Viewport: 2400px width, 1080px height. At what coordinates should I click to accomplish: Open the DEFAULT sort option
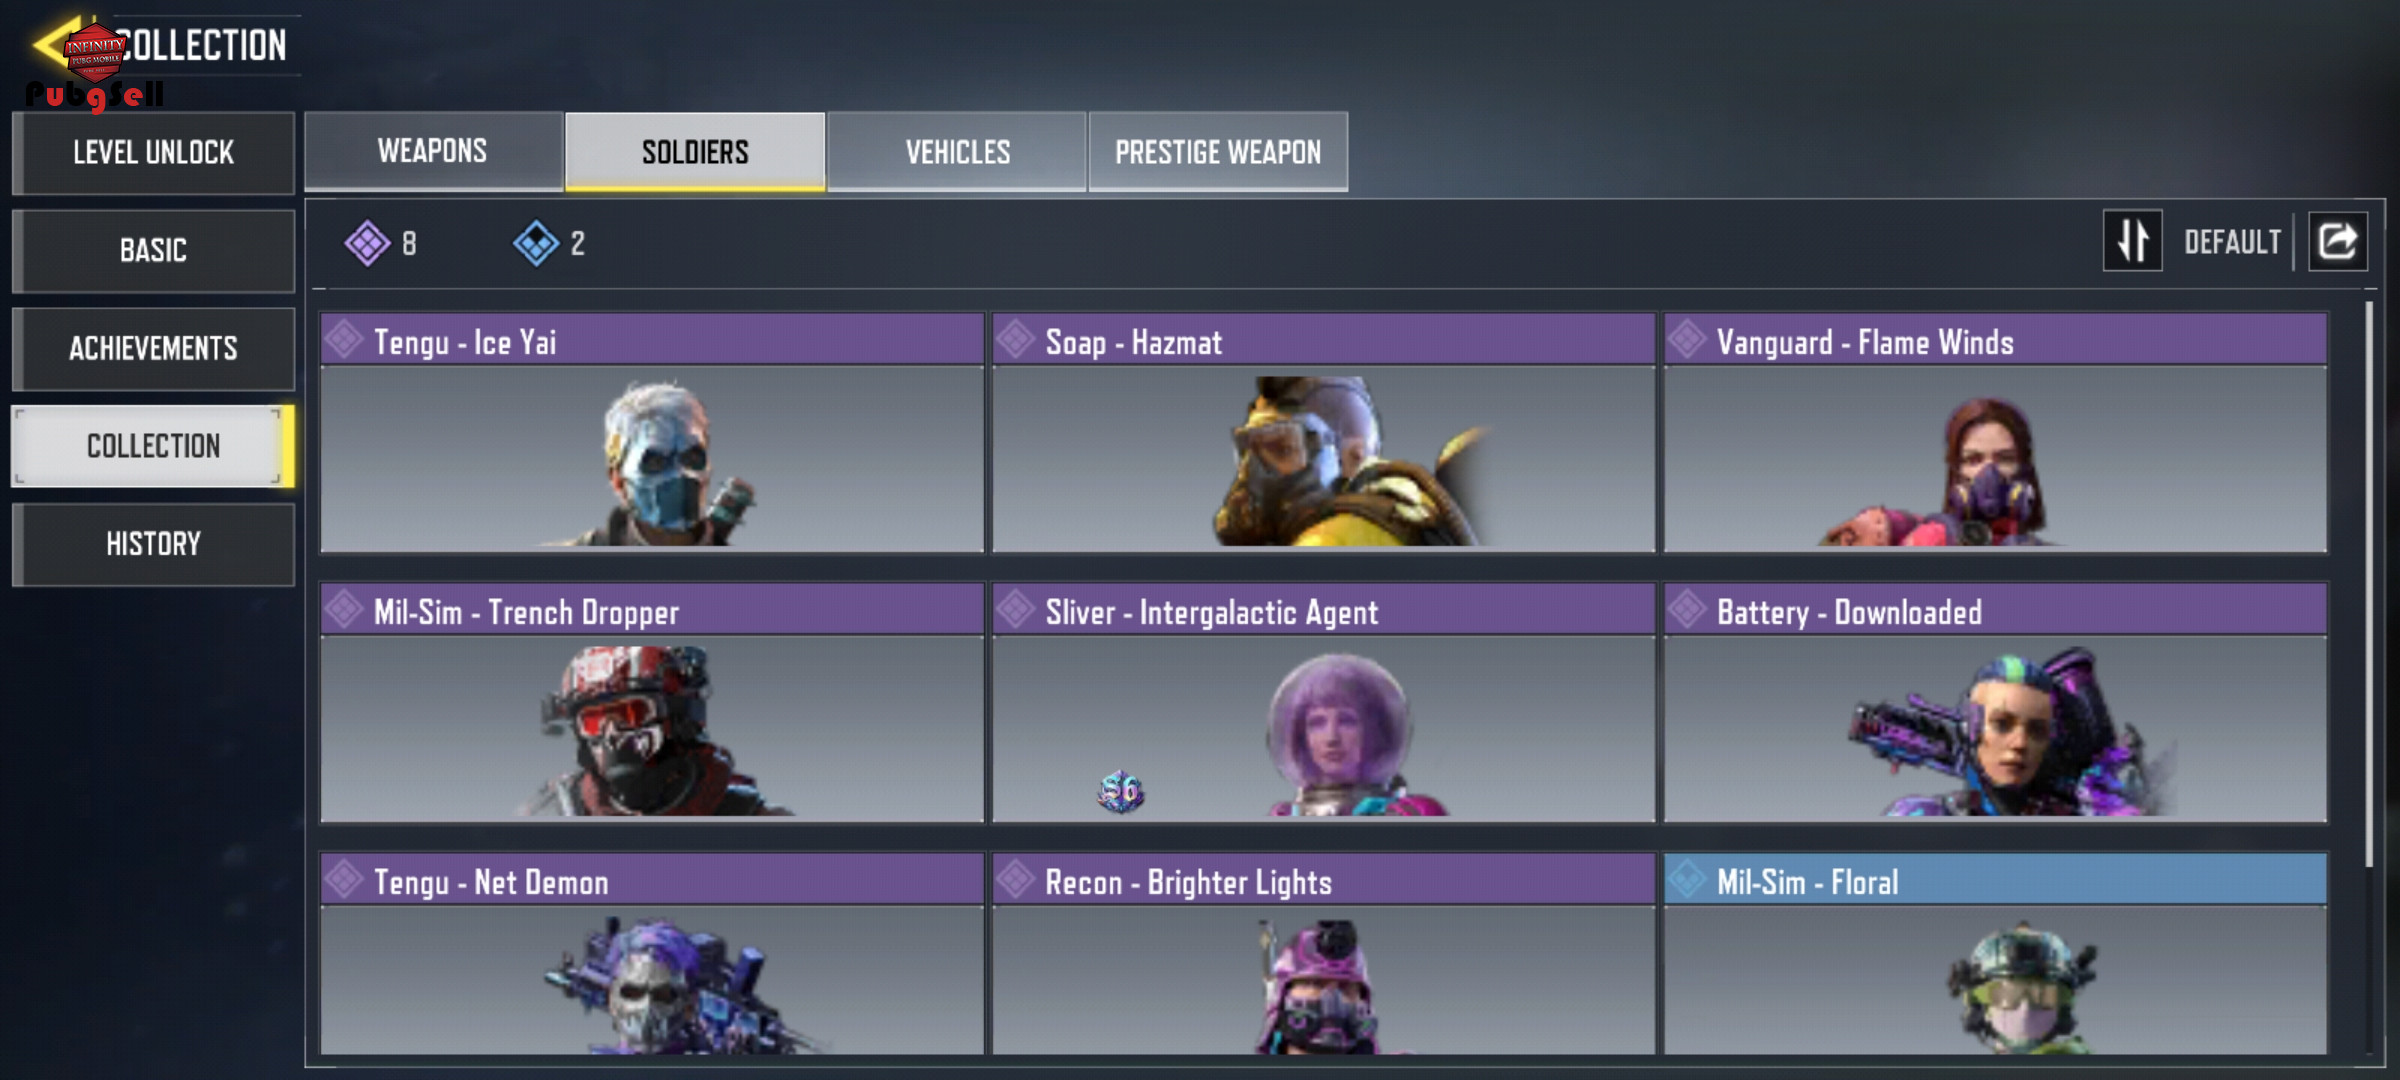pos(2232,242)
